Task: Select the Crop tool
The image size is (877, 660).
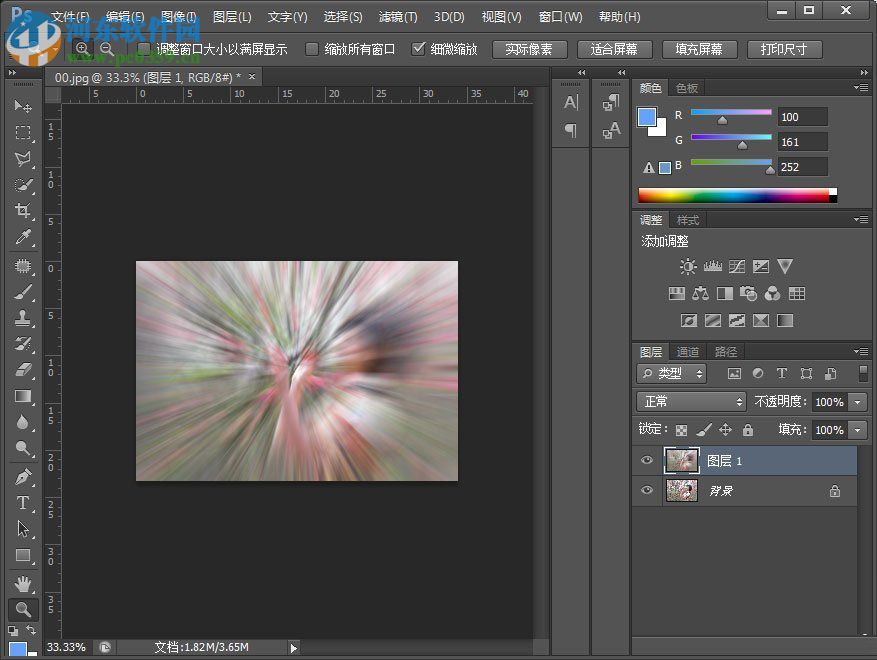Action: 23,211
